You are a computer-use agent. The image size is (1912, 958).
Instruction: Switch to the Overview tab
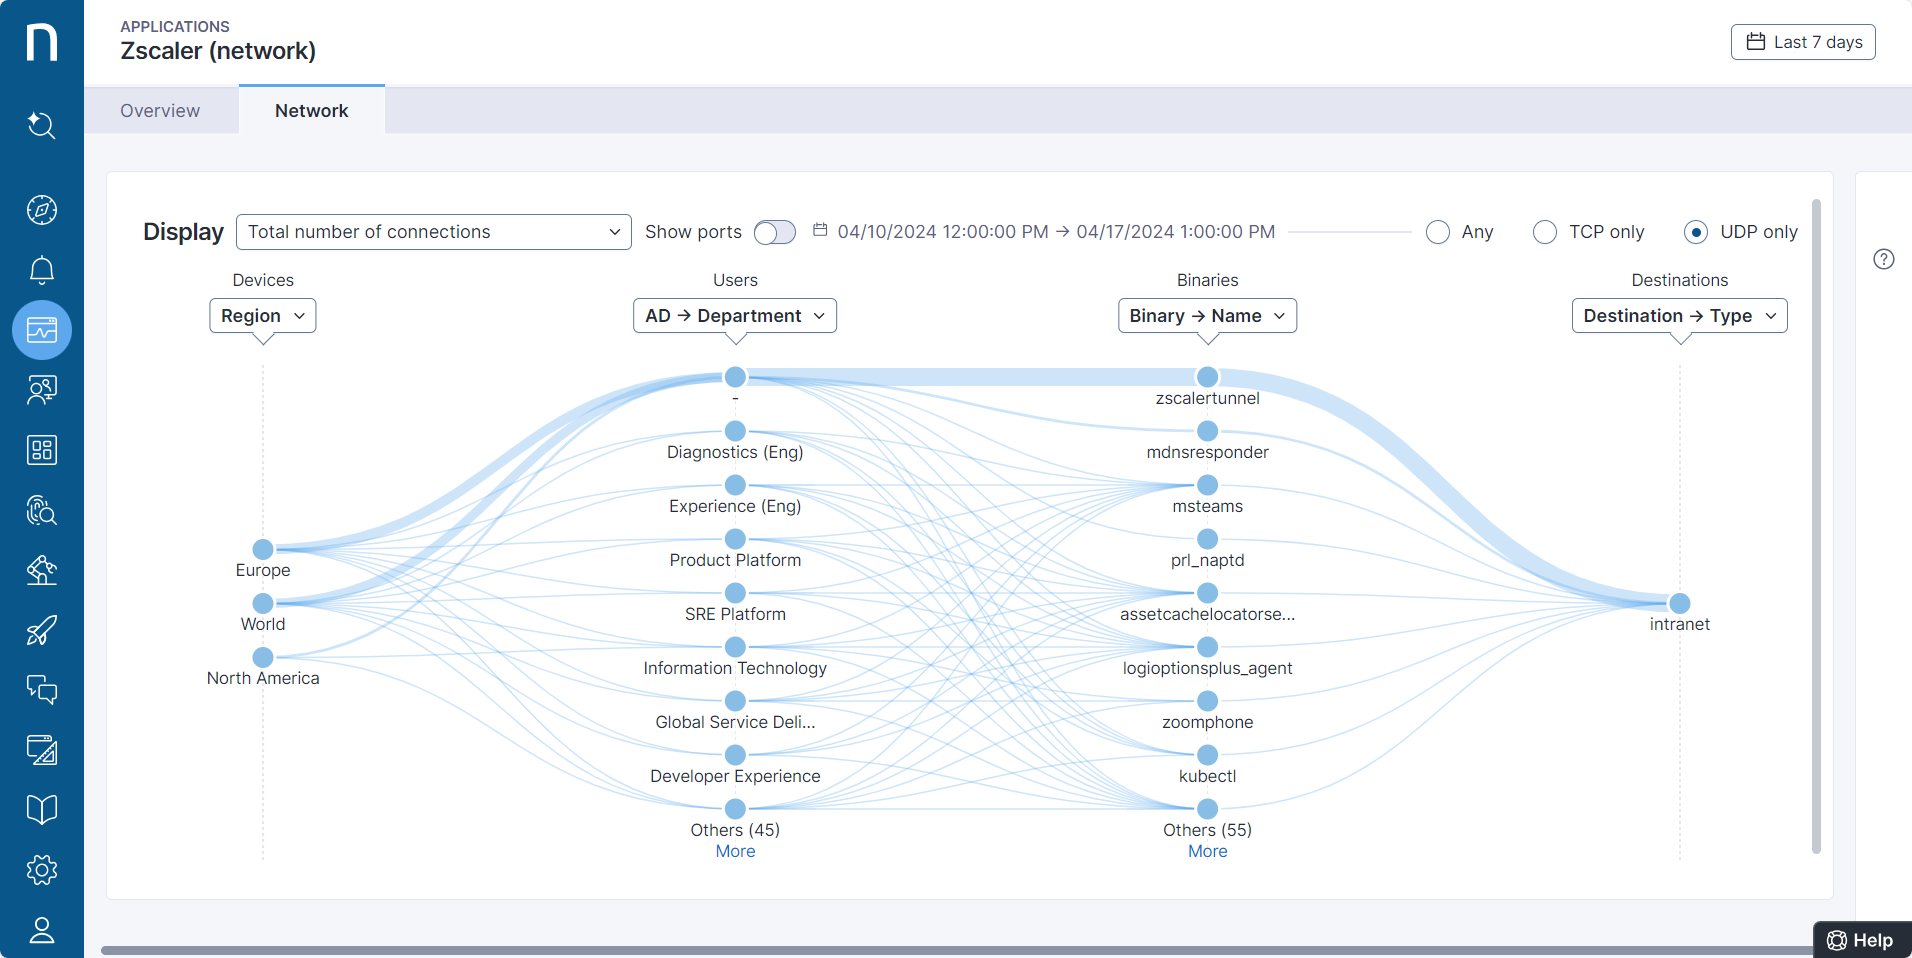[x=159, y=110]
